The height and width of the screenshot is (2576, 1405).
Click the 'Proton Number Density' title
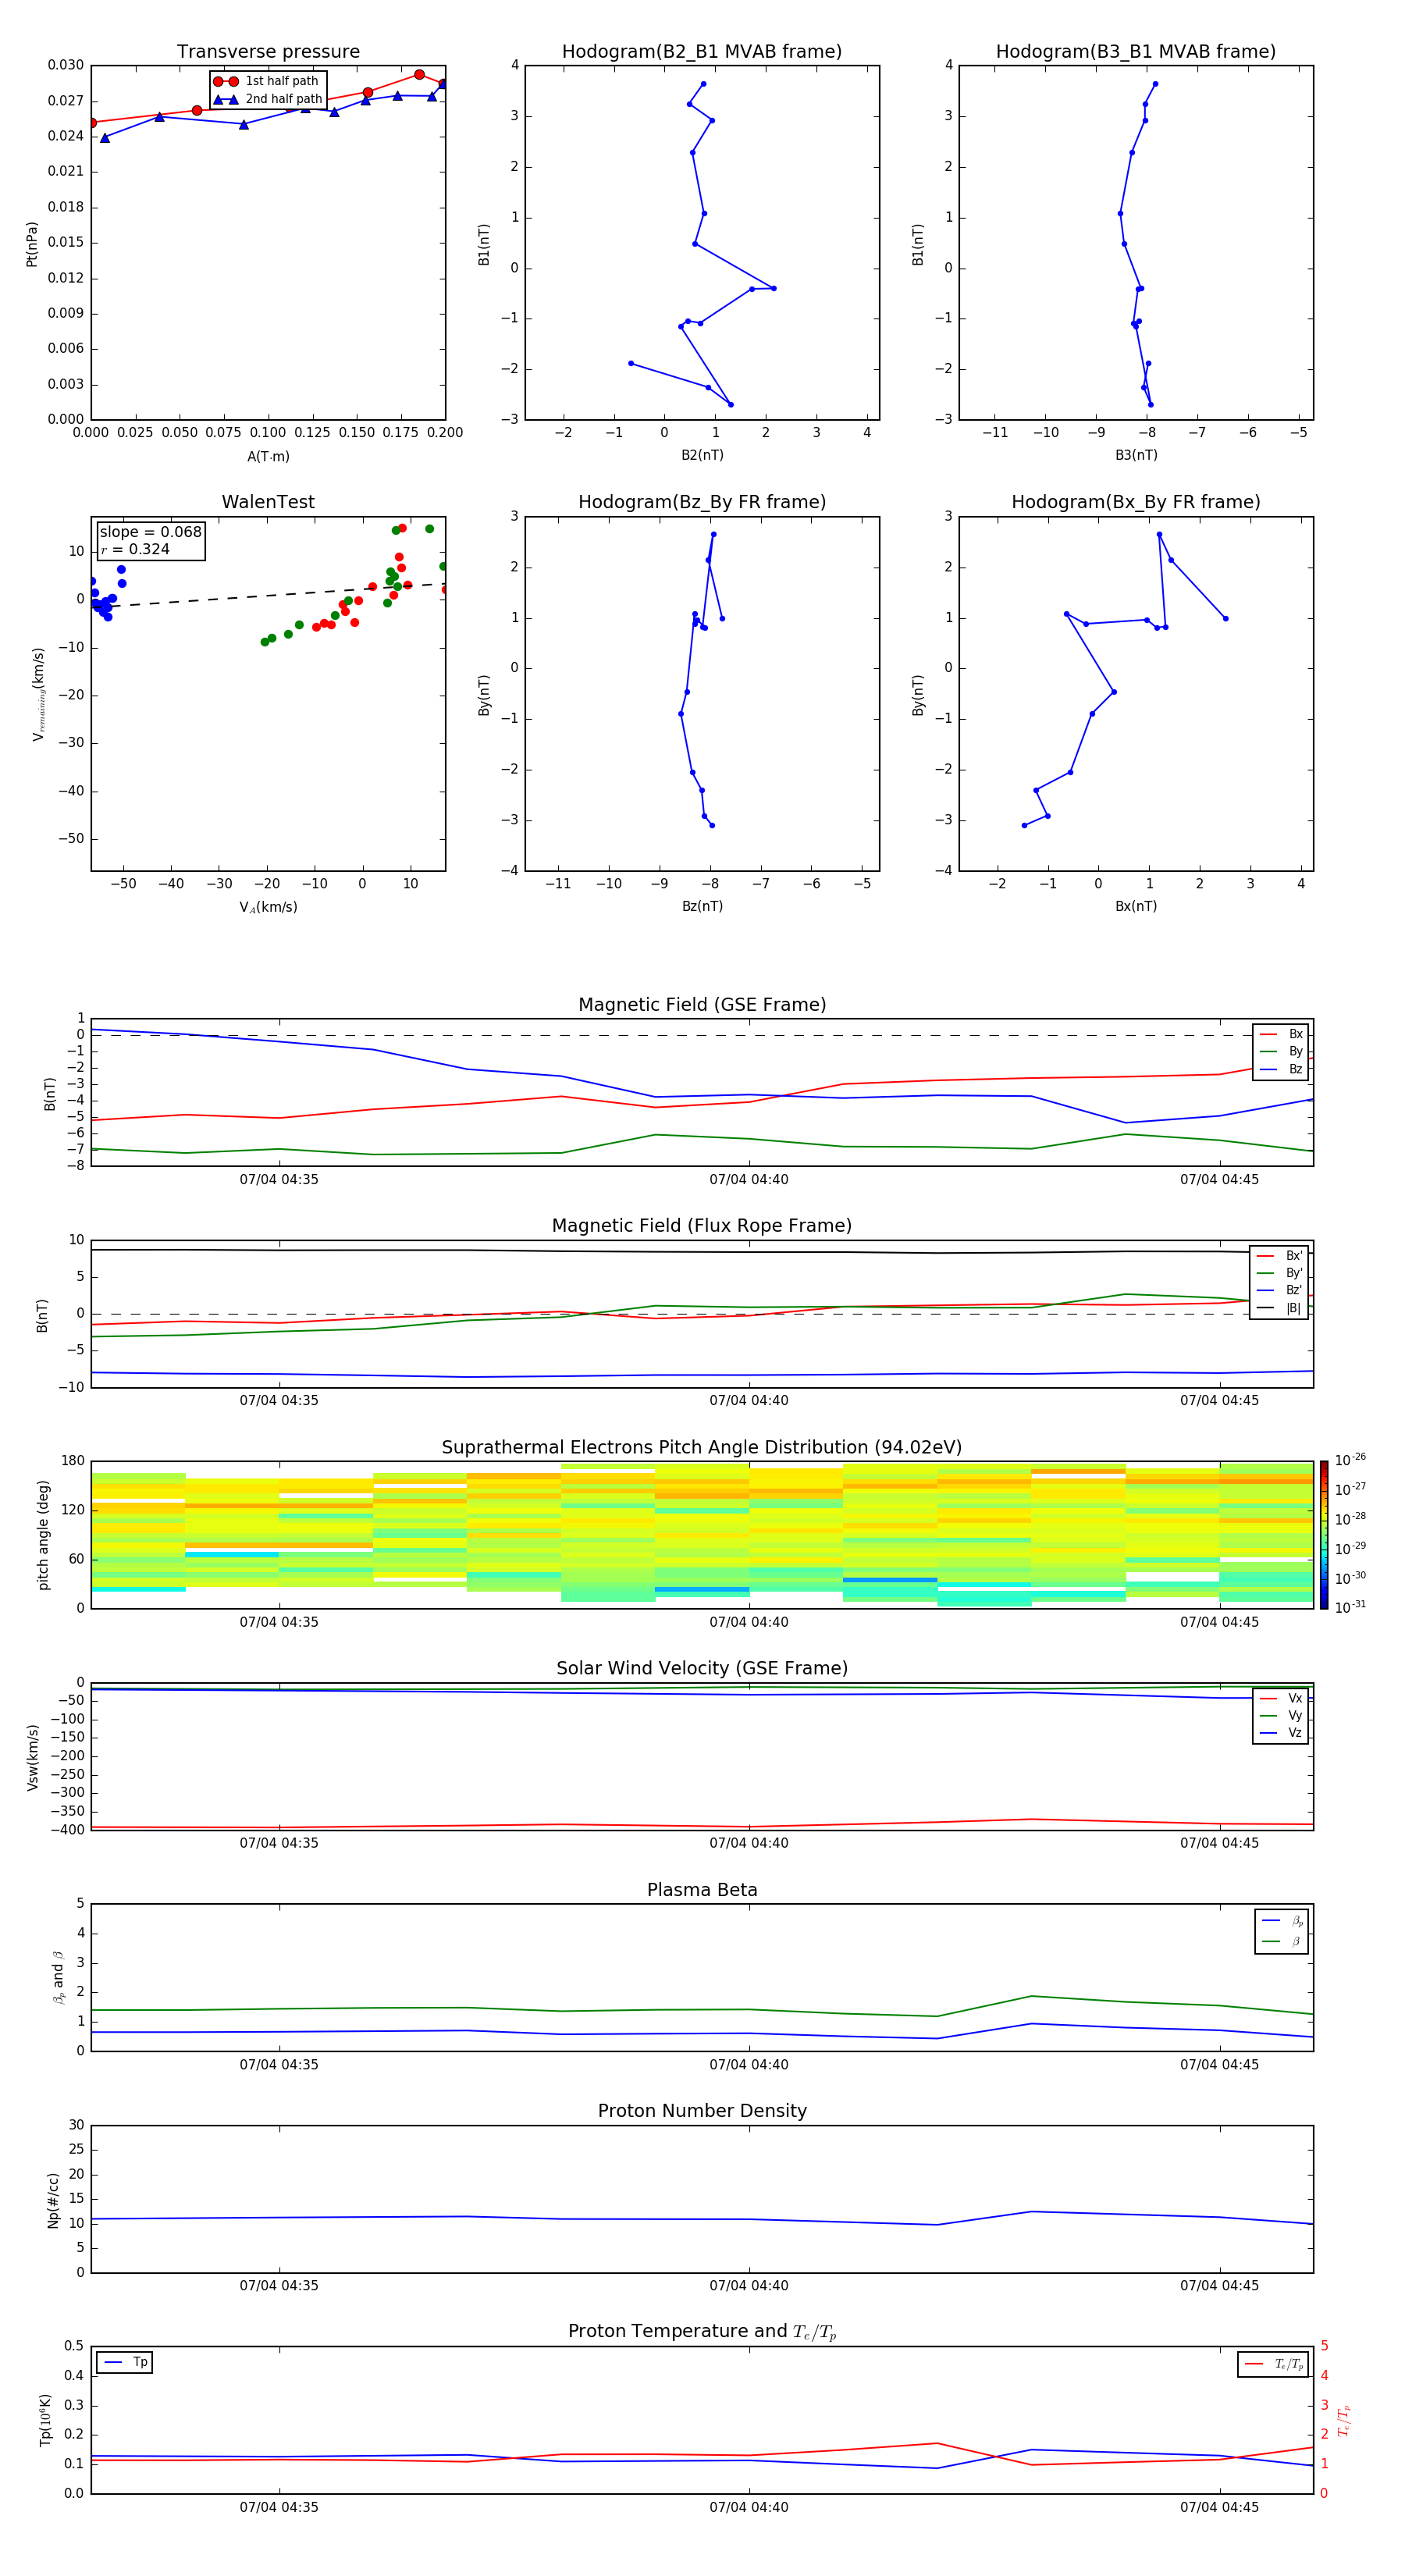pos(702,2111)
